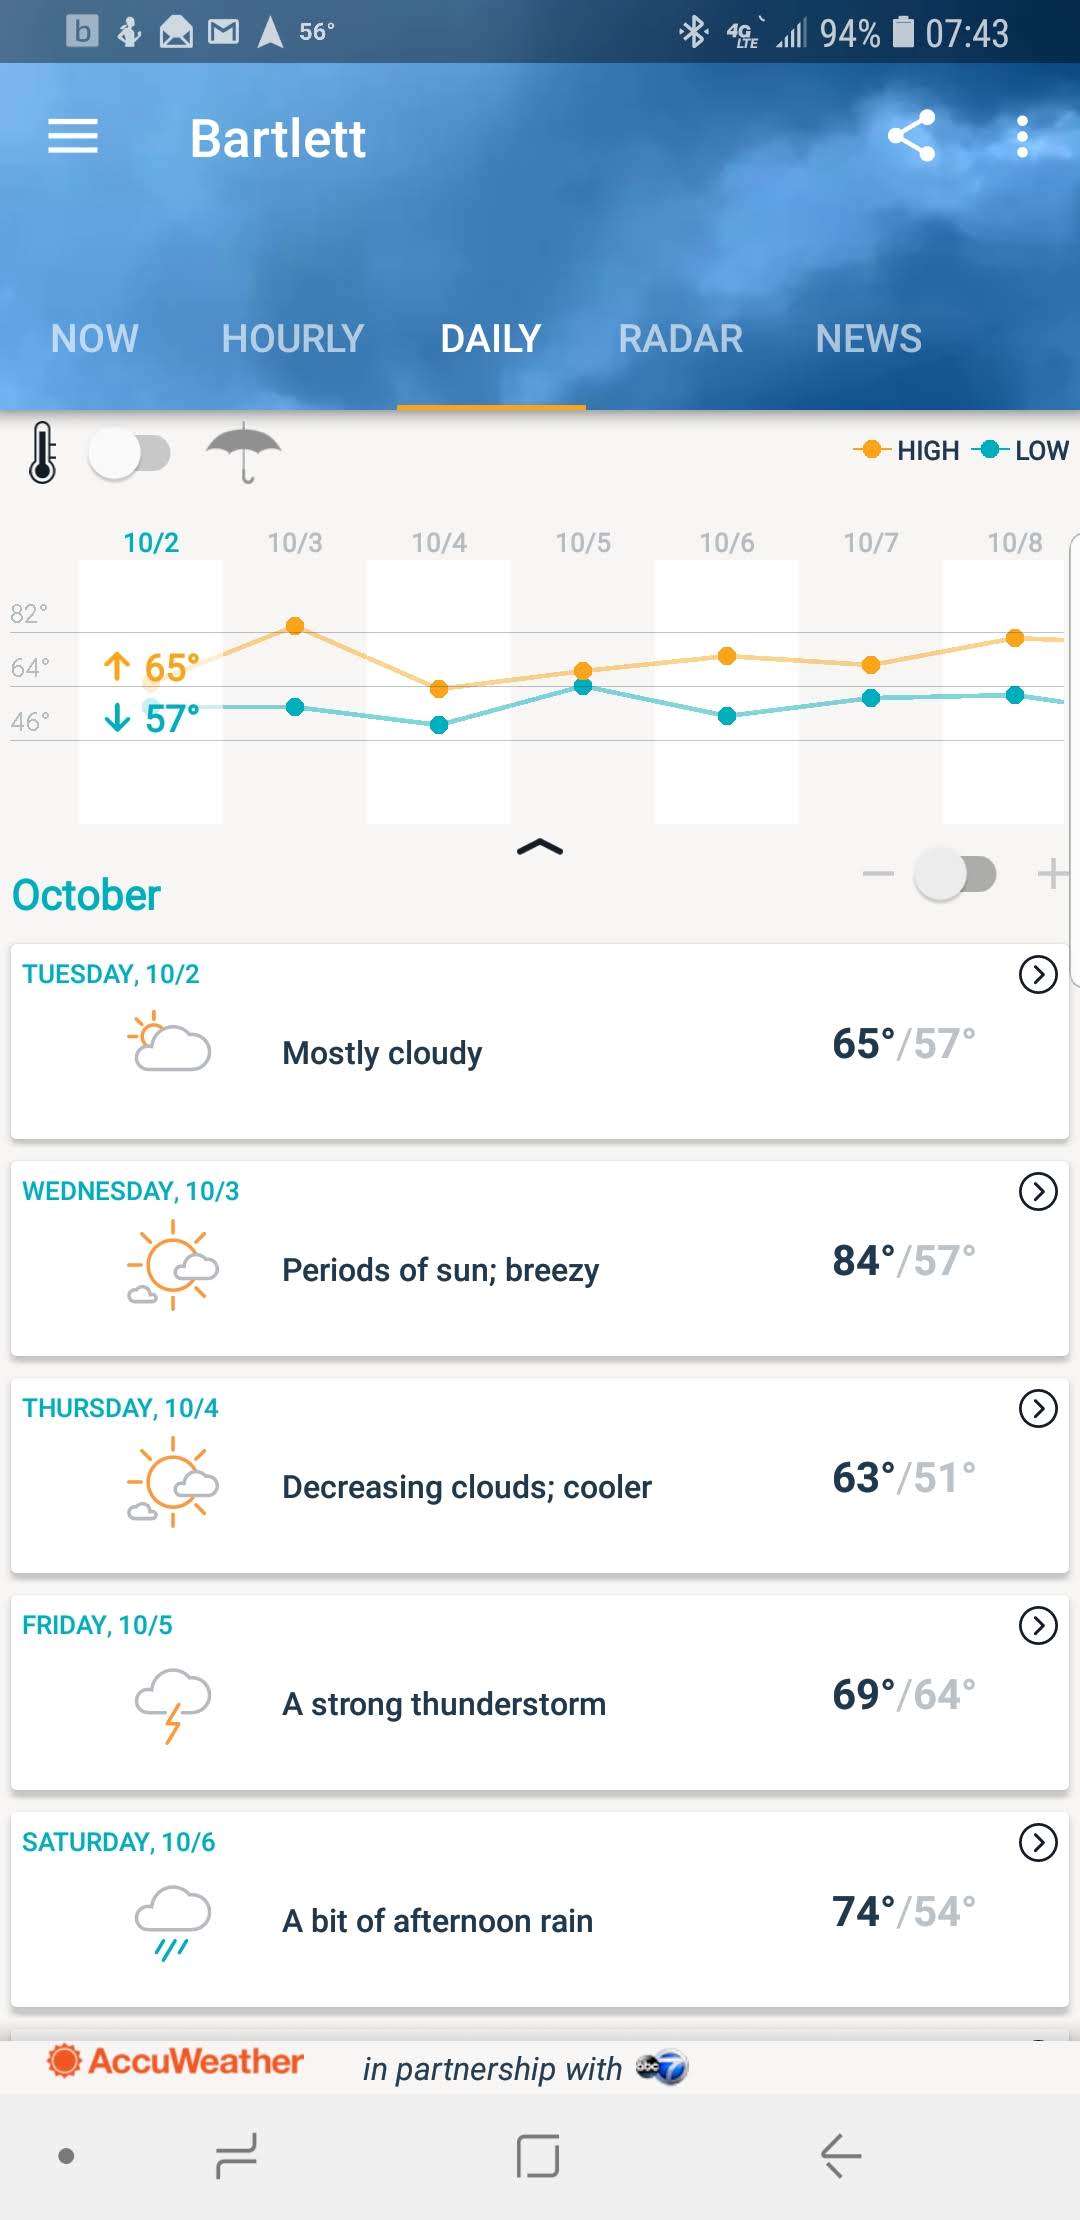Switch to the HOURLY tab
Screen dimensions: 1080x2220
(292, 339)
